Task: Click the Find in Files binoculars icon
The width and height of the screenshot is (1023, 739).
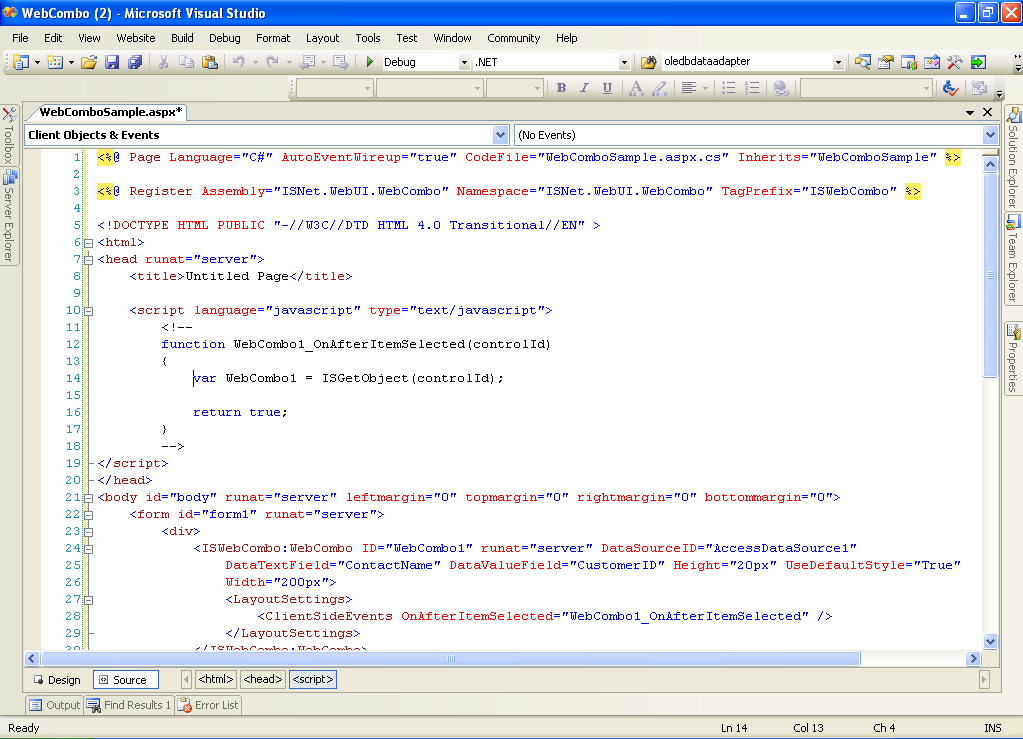Action: tap(648, 62)
